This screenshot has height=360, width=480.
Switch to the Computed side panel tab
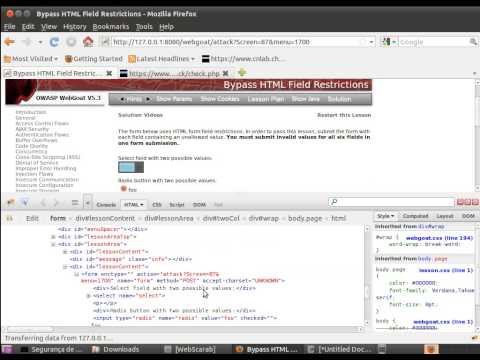(415, 216)
